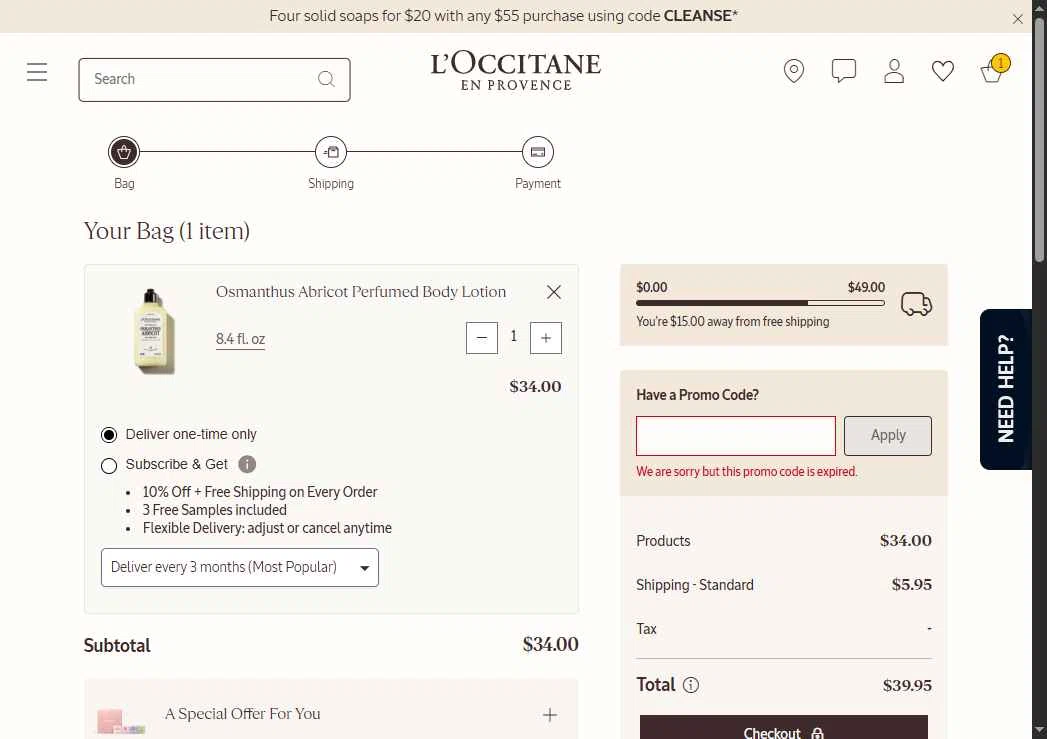Open the chat bubble icon
The width and height of the screenshot is (1047, 739).
pos(843,70)
